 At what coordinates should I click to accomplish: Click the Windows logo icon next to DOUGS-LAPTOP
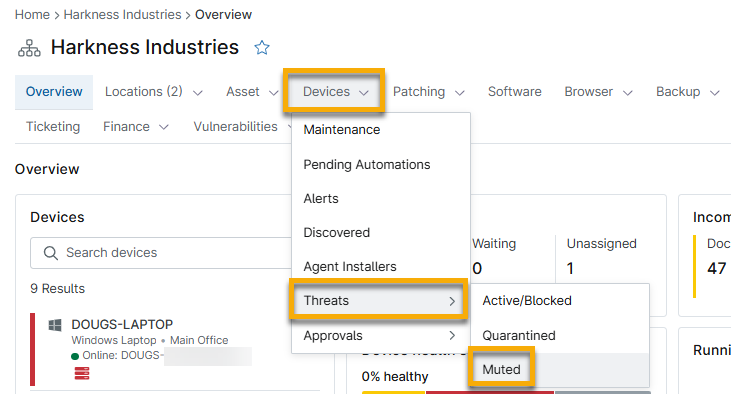(55, 325)
